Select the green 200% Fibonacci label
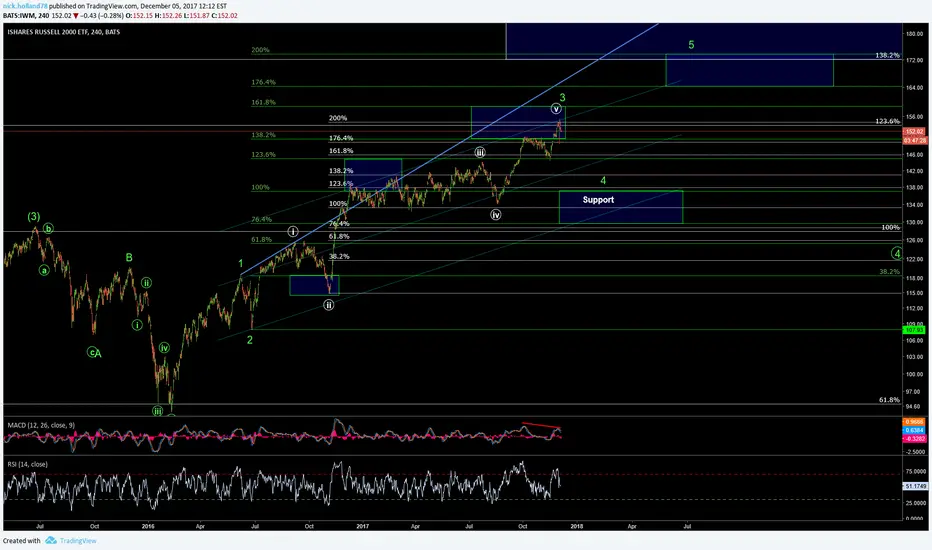The height and width of the screenshot is (550, 932). (260, 50)
